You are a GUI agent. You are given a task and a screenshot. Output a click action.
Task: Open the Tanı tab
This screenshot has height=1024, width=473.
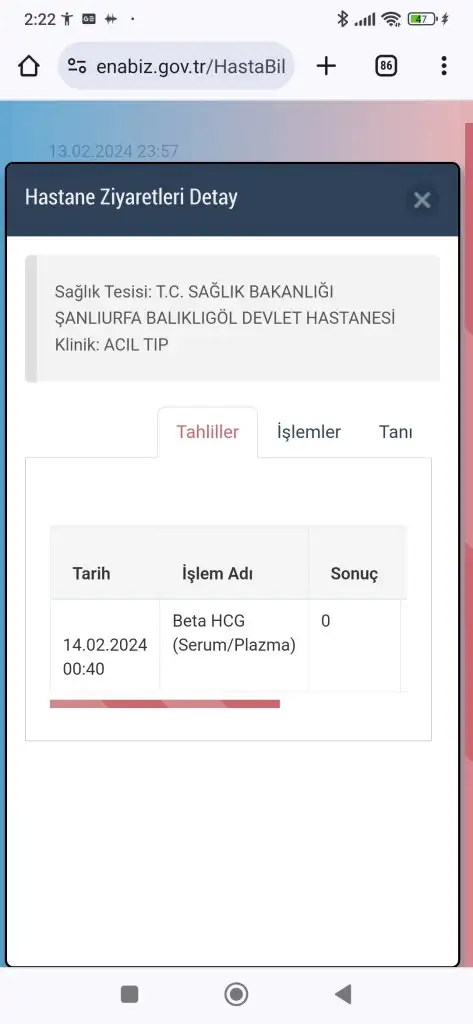click(x=395, y=432)
